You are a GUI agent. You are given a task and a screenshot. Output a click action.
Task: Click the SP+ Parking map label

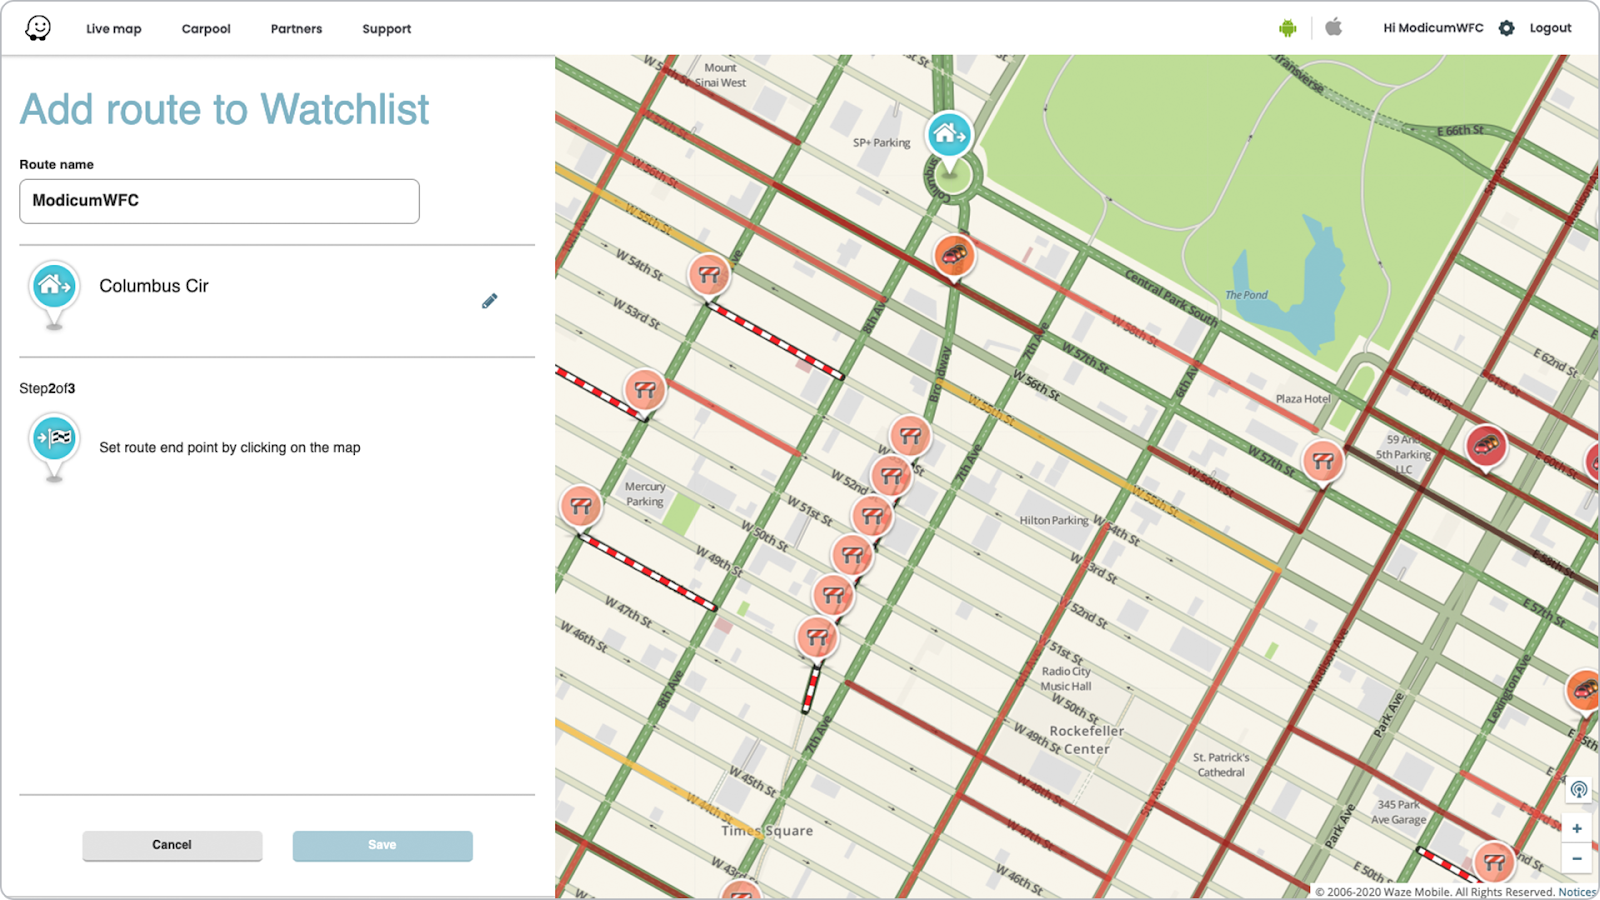point(881,143)
